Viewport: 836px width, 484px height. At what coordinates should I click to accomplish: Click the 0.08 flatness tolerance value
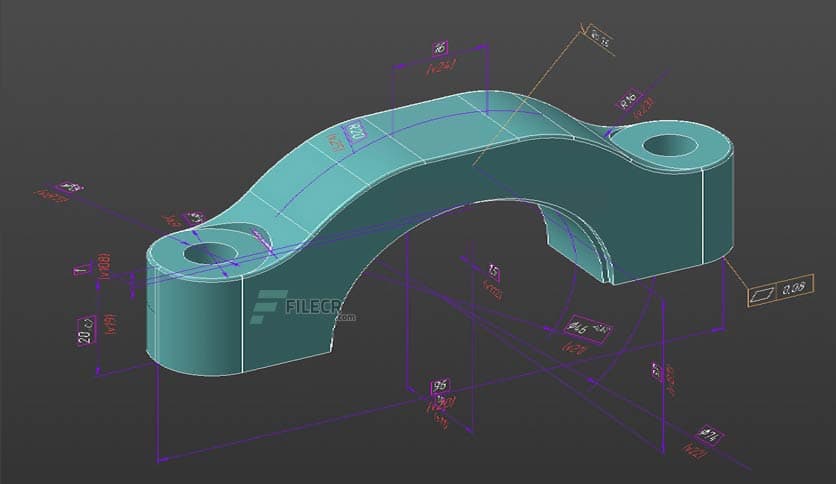[795, 289]
